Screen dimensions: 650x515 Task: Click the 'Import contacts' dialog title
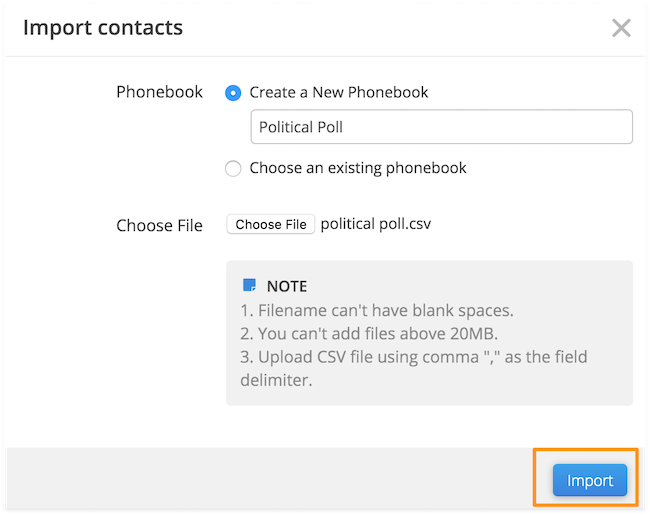pyautogui.click(x=103, y=28)
